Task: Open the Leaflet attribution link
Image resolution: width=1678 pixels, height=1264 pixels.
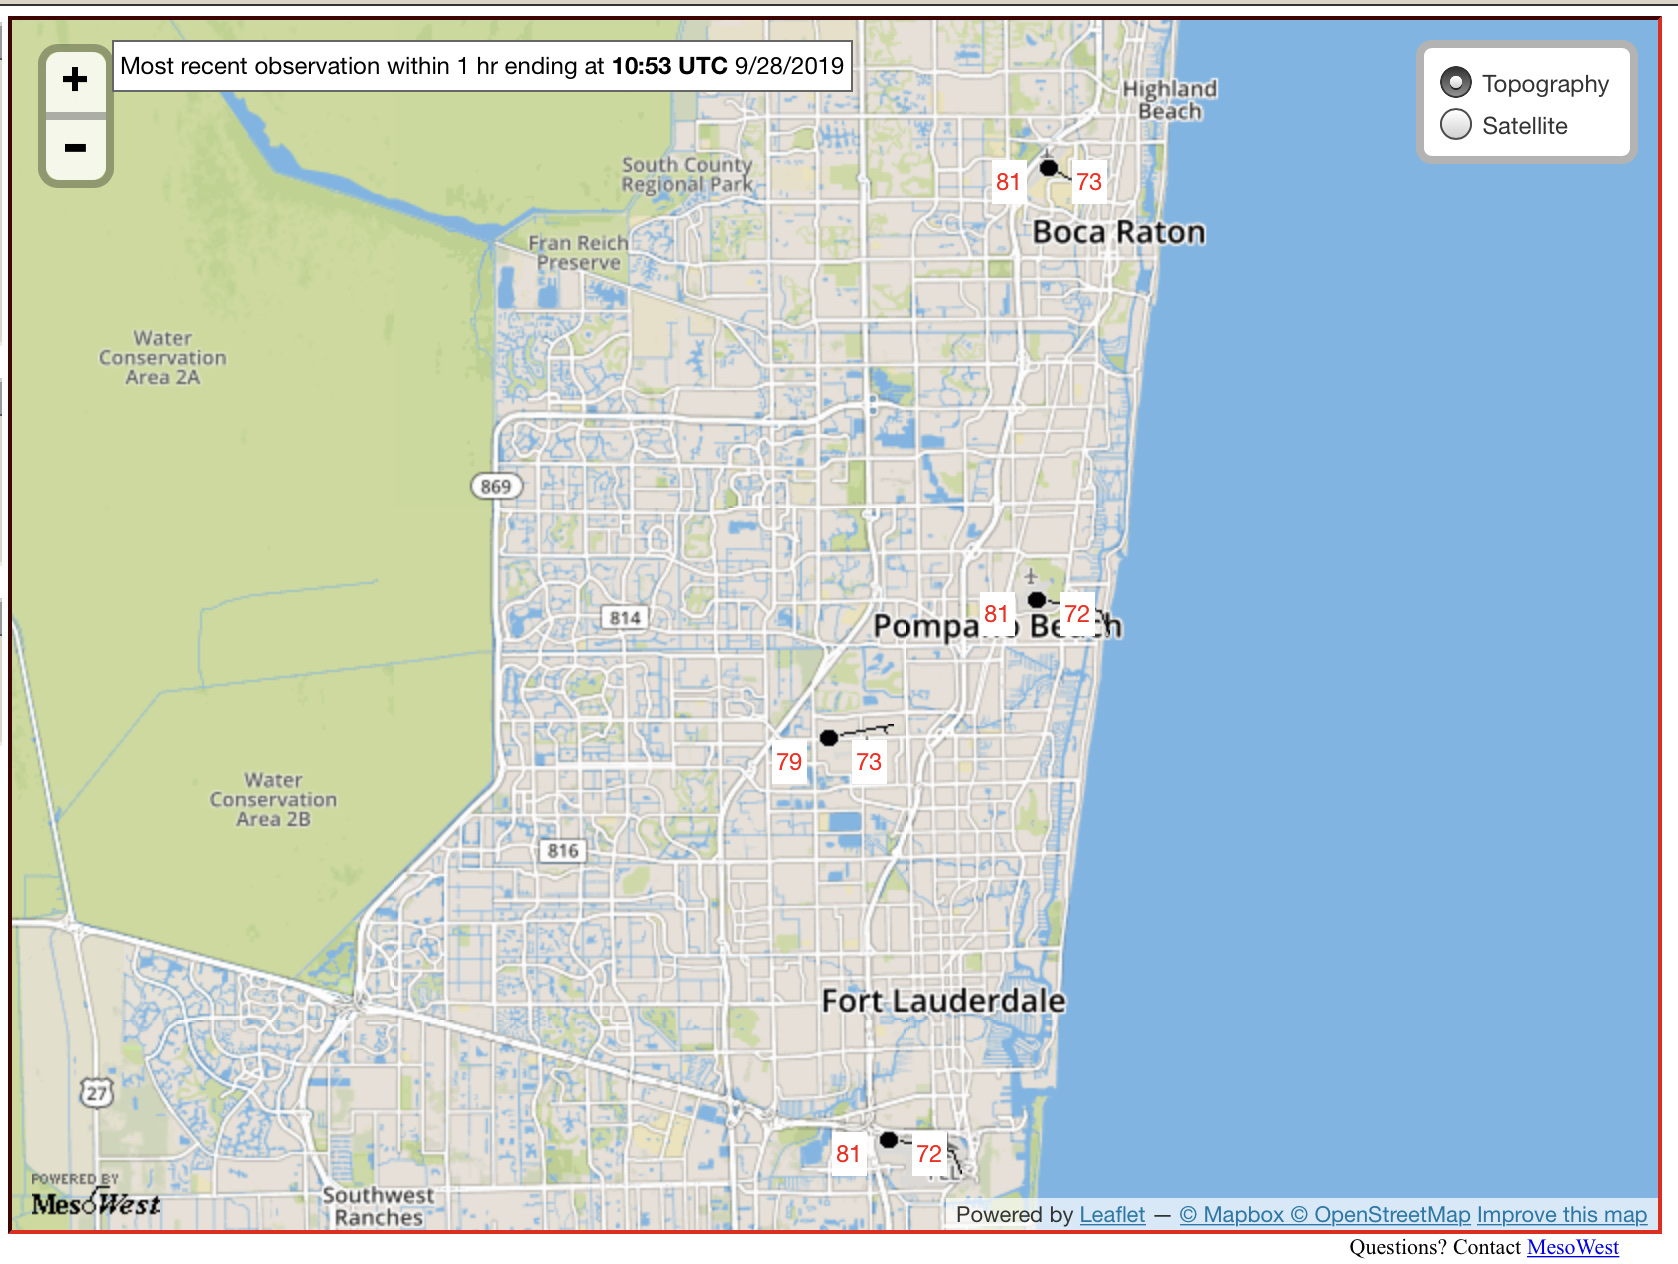Action: [1112, 1215]
